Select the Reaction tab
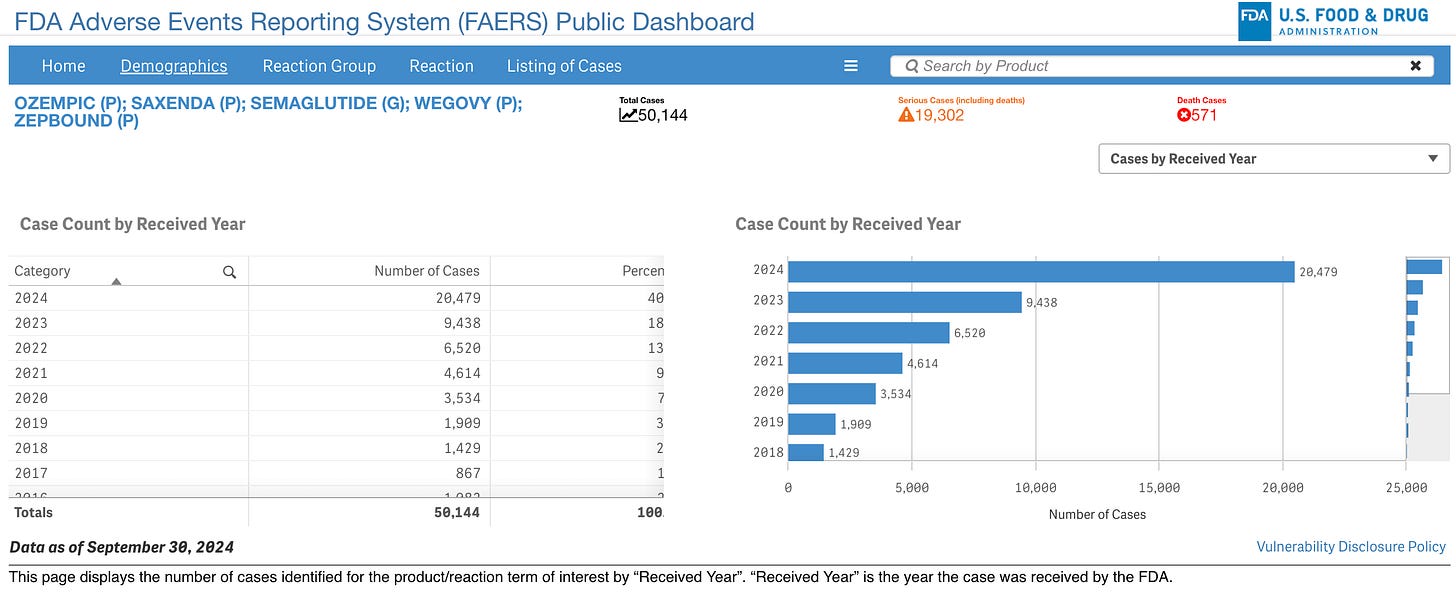 coord(441,66)
